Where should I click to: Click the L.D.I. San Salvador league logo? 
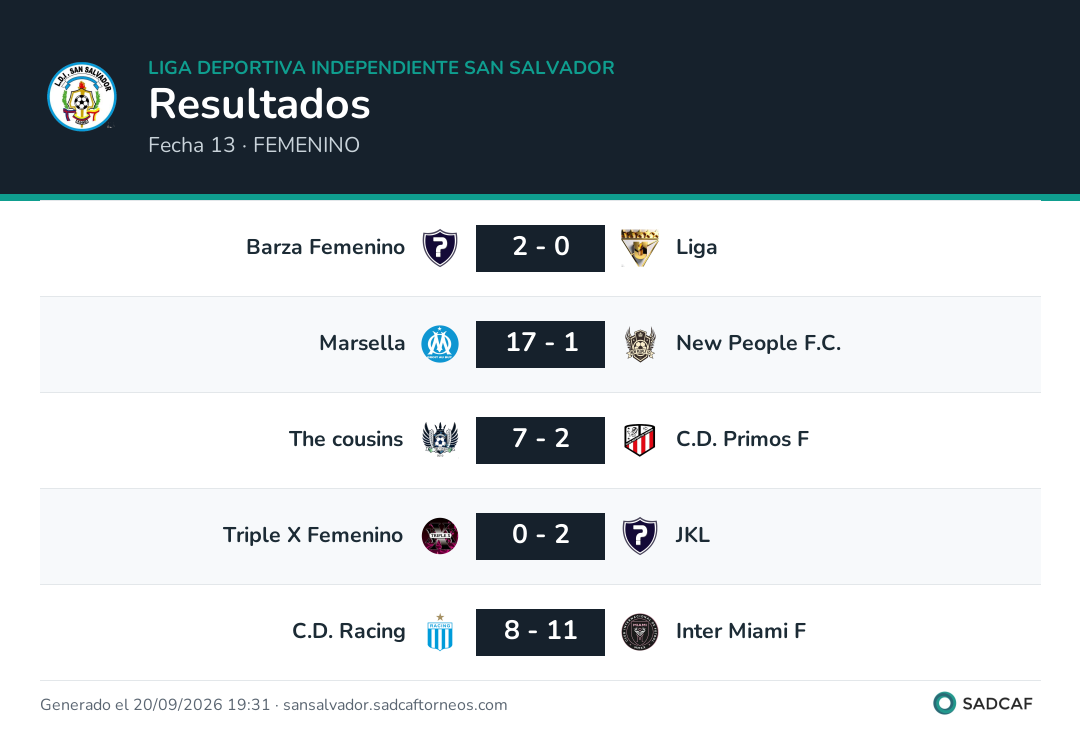[x=82, y=96]
